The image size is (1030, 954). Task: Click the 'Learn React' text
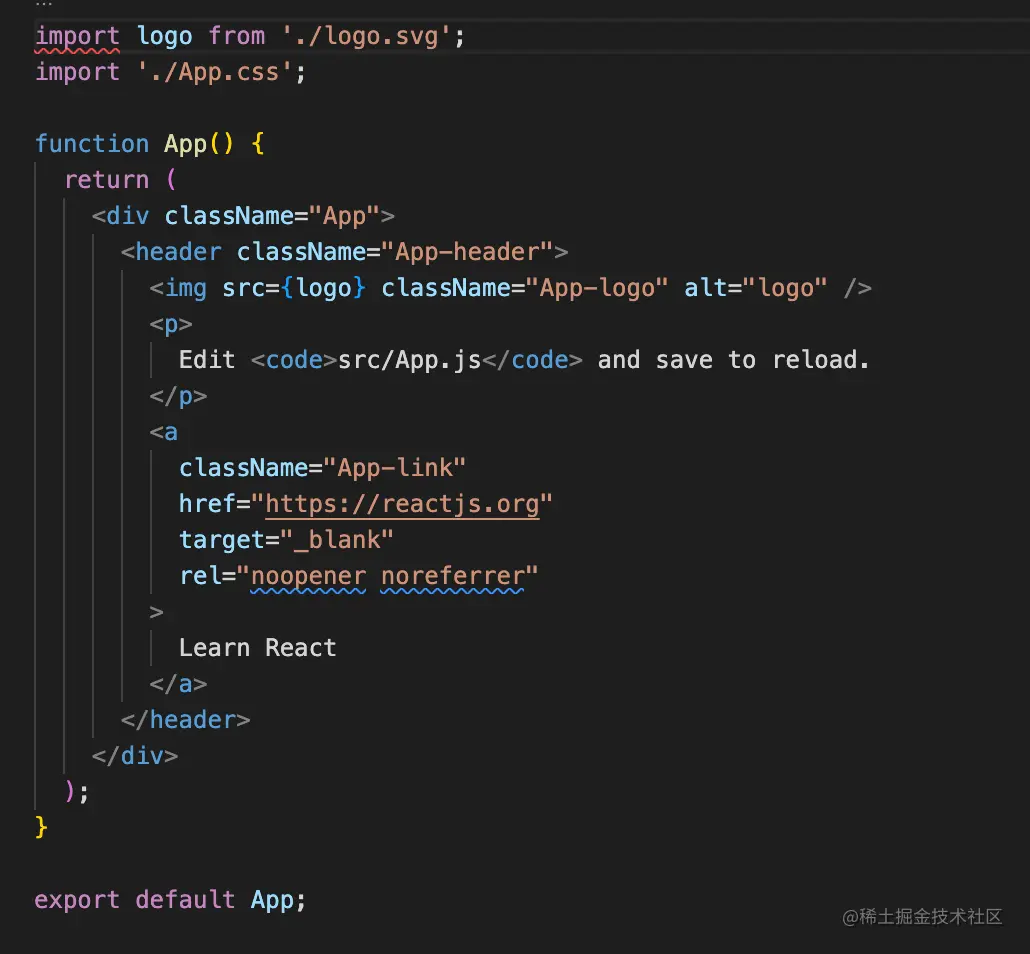258,648
